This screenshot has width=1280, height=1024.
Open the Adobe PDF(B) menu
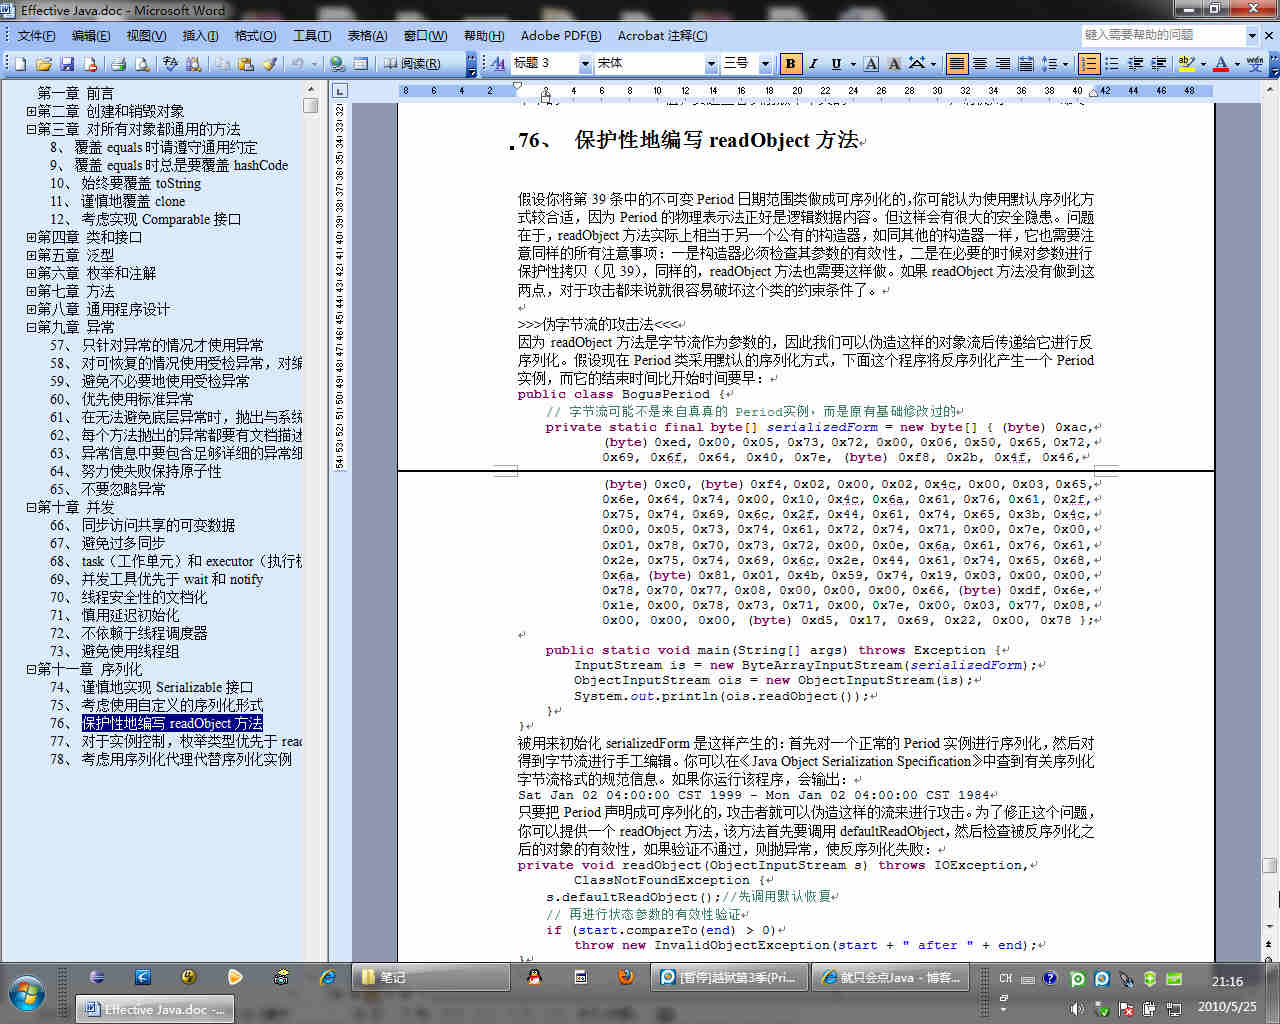561,35
